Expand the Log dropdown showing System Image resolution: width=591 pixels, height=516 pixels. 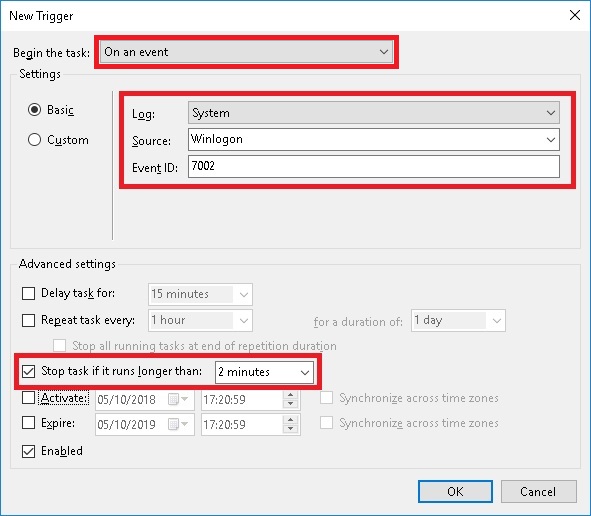[374, 113]
